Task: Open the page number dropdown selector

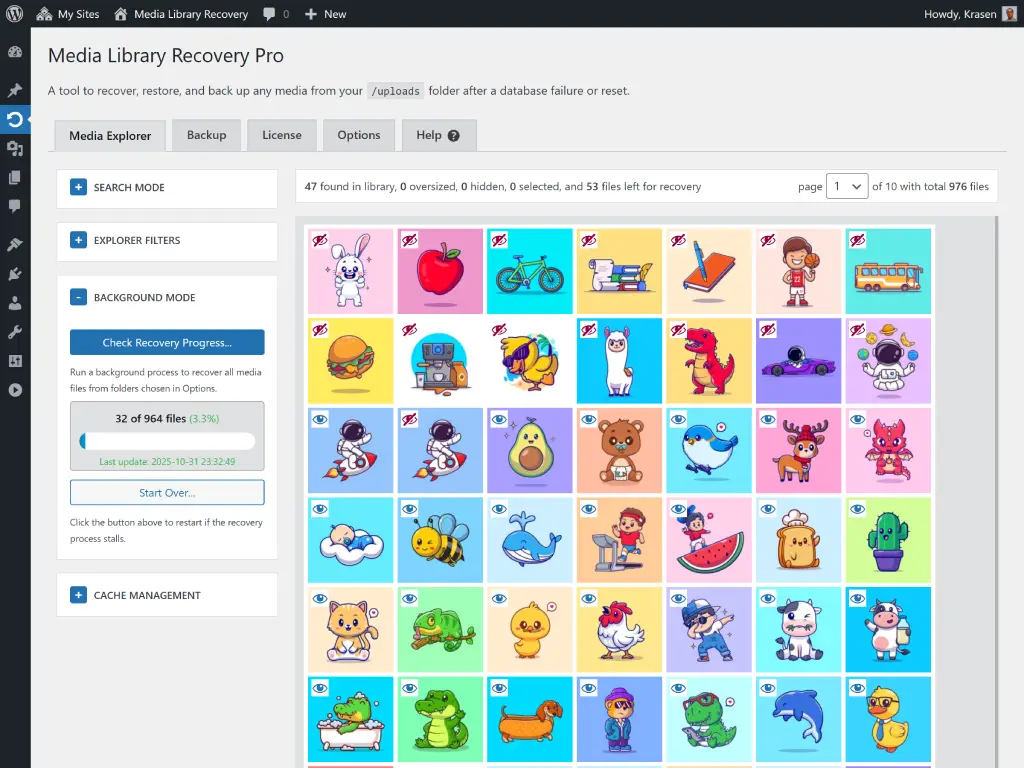Action: point(846,186)
